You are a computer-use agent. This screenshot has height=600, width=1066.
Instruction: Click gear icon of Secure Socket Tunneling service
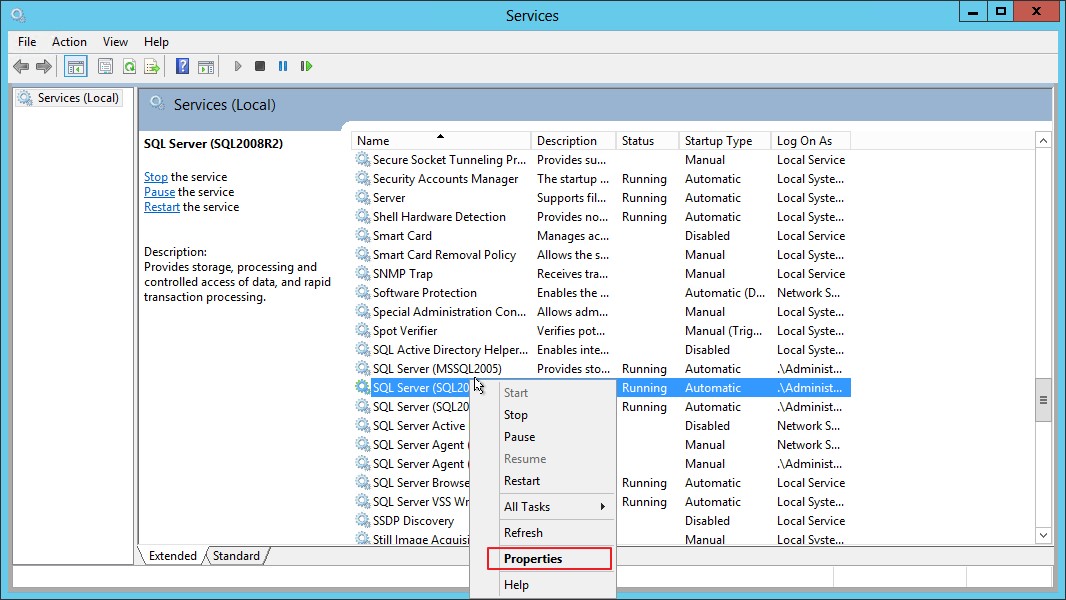click(362, 159)
